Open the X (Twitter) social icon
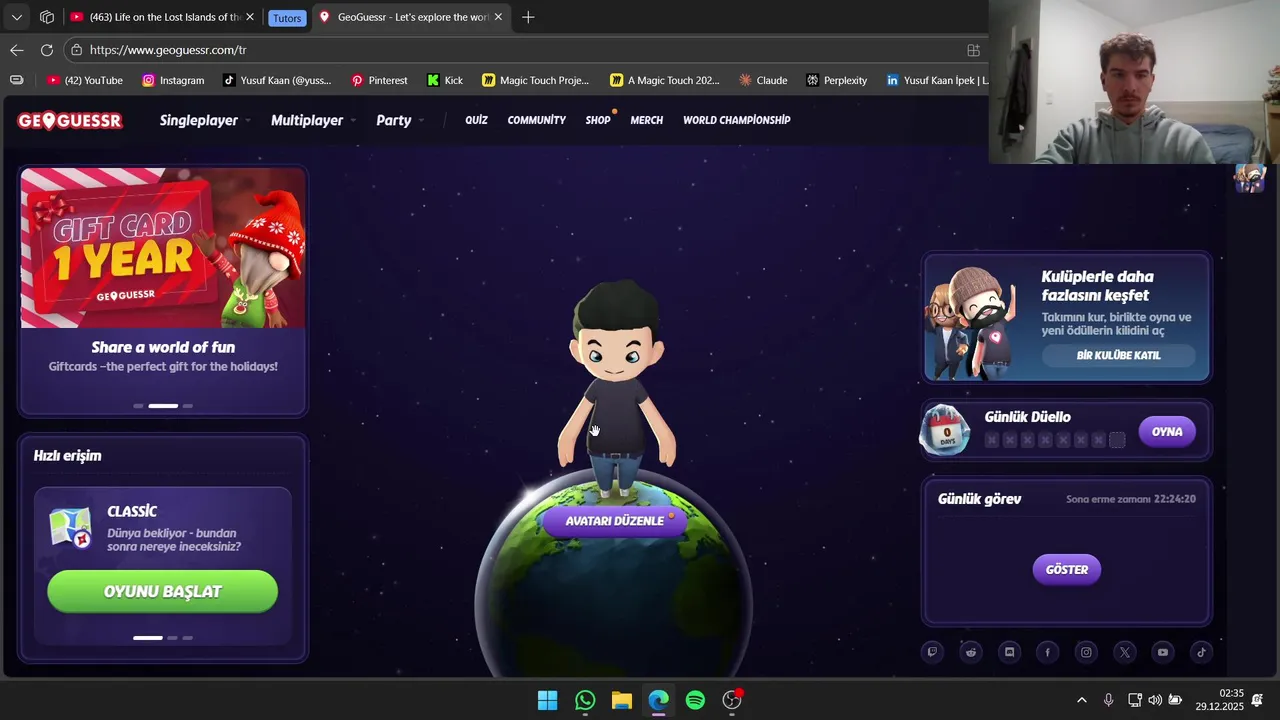1280x720 pixels. point(1125,652)
